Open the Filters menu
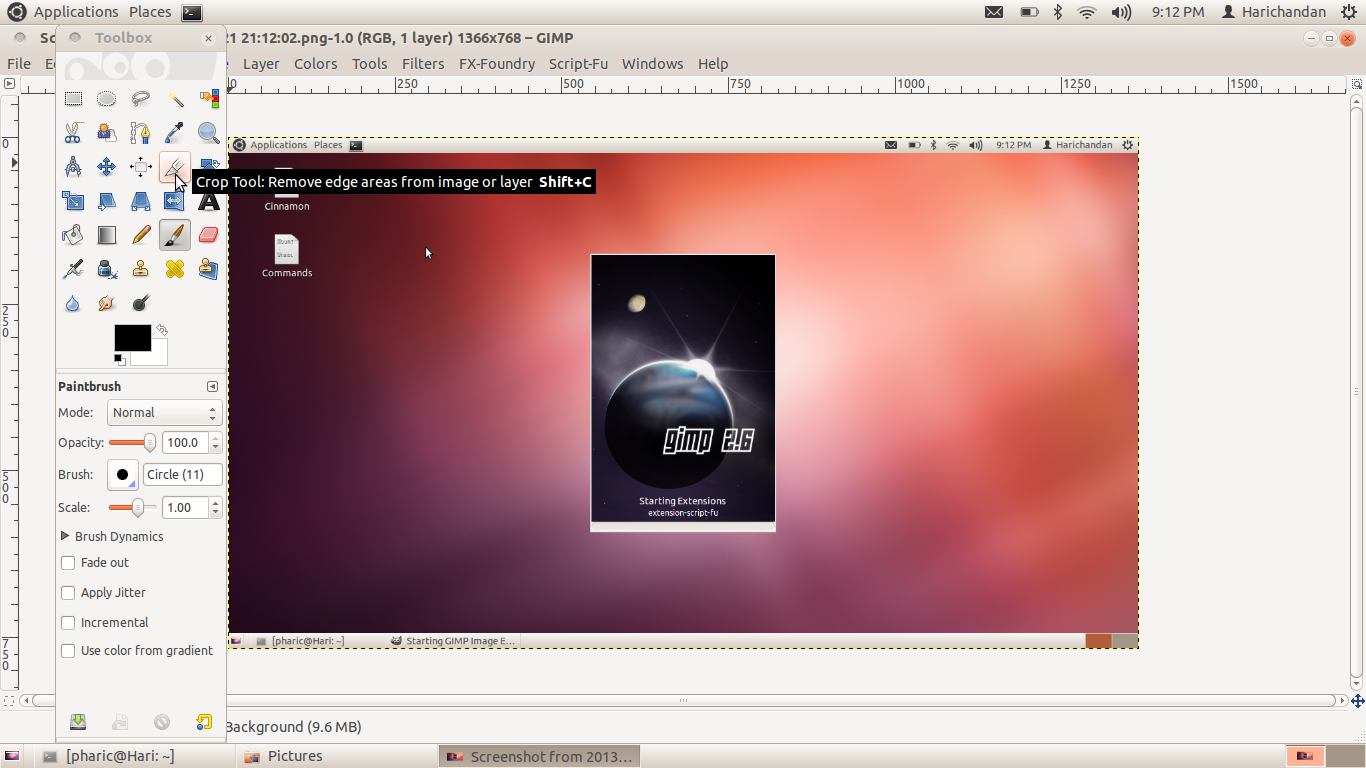This screenshot has width=1366, height=768. tap(423, 63)
